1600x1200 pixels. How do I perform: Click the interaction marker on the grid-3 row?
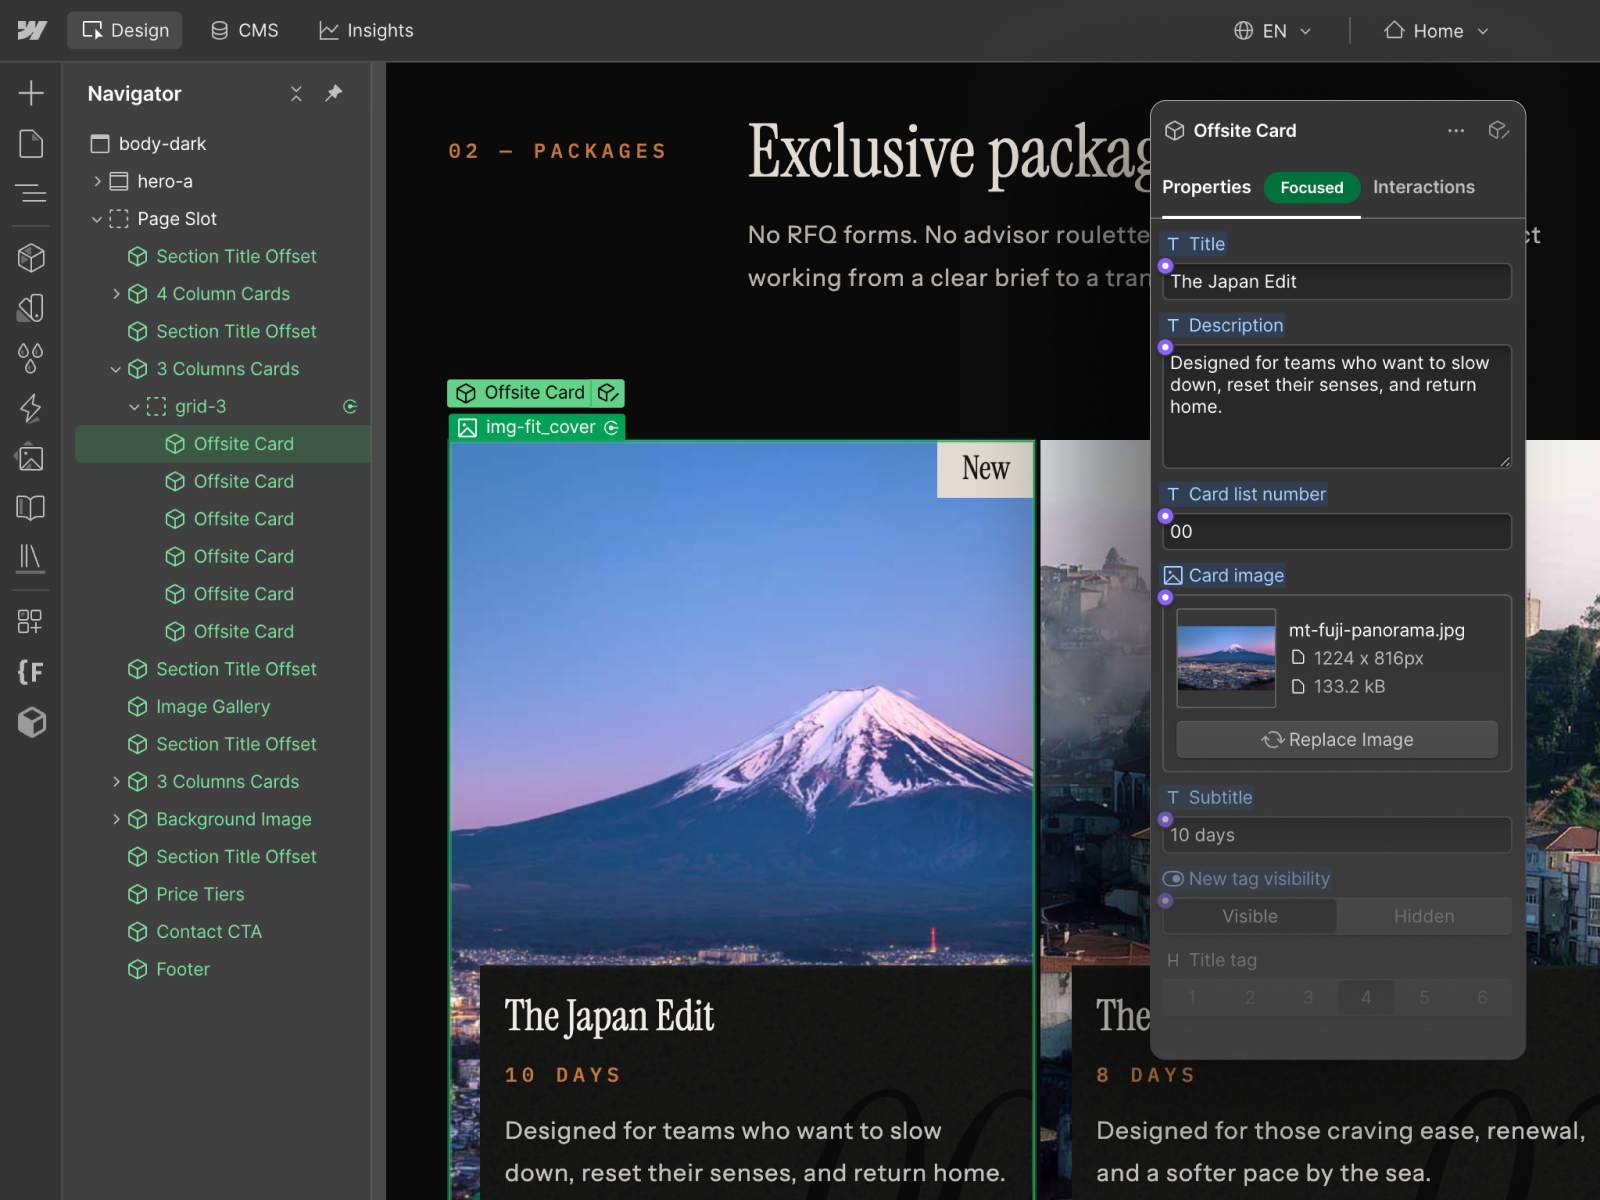350,406
